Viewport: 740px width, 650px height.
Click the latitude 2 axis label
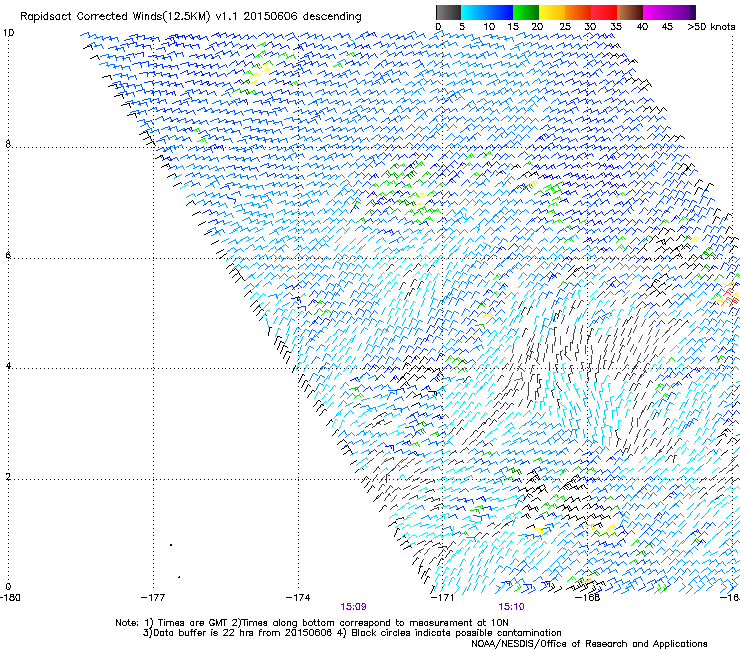[8, 476]
